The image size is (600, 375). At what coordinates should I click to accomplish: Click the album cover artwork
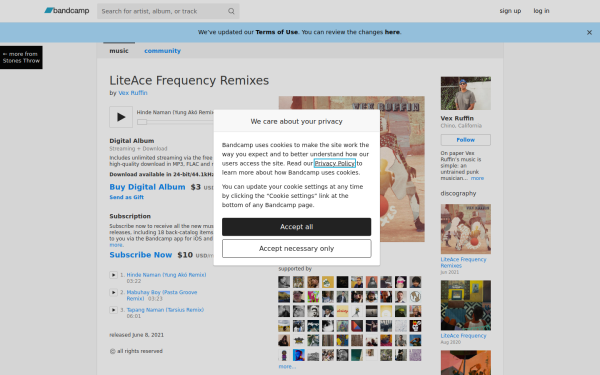[402, 169]
